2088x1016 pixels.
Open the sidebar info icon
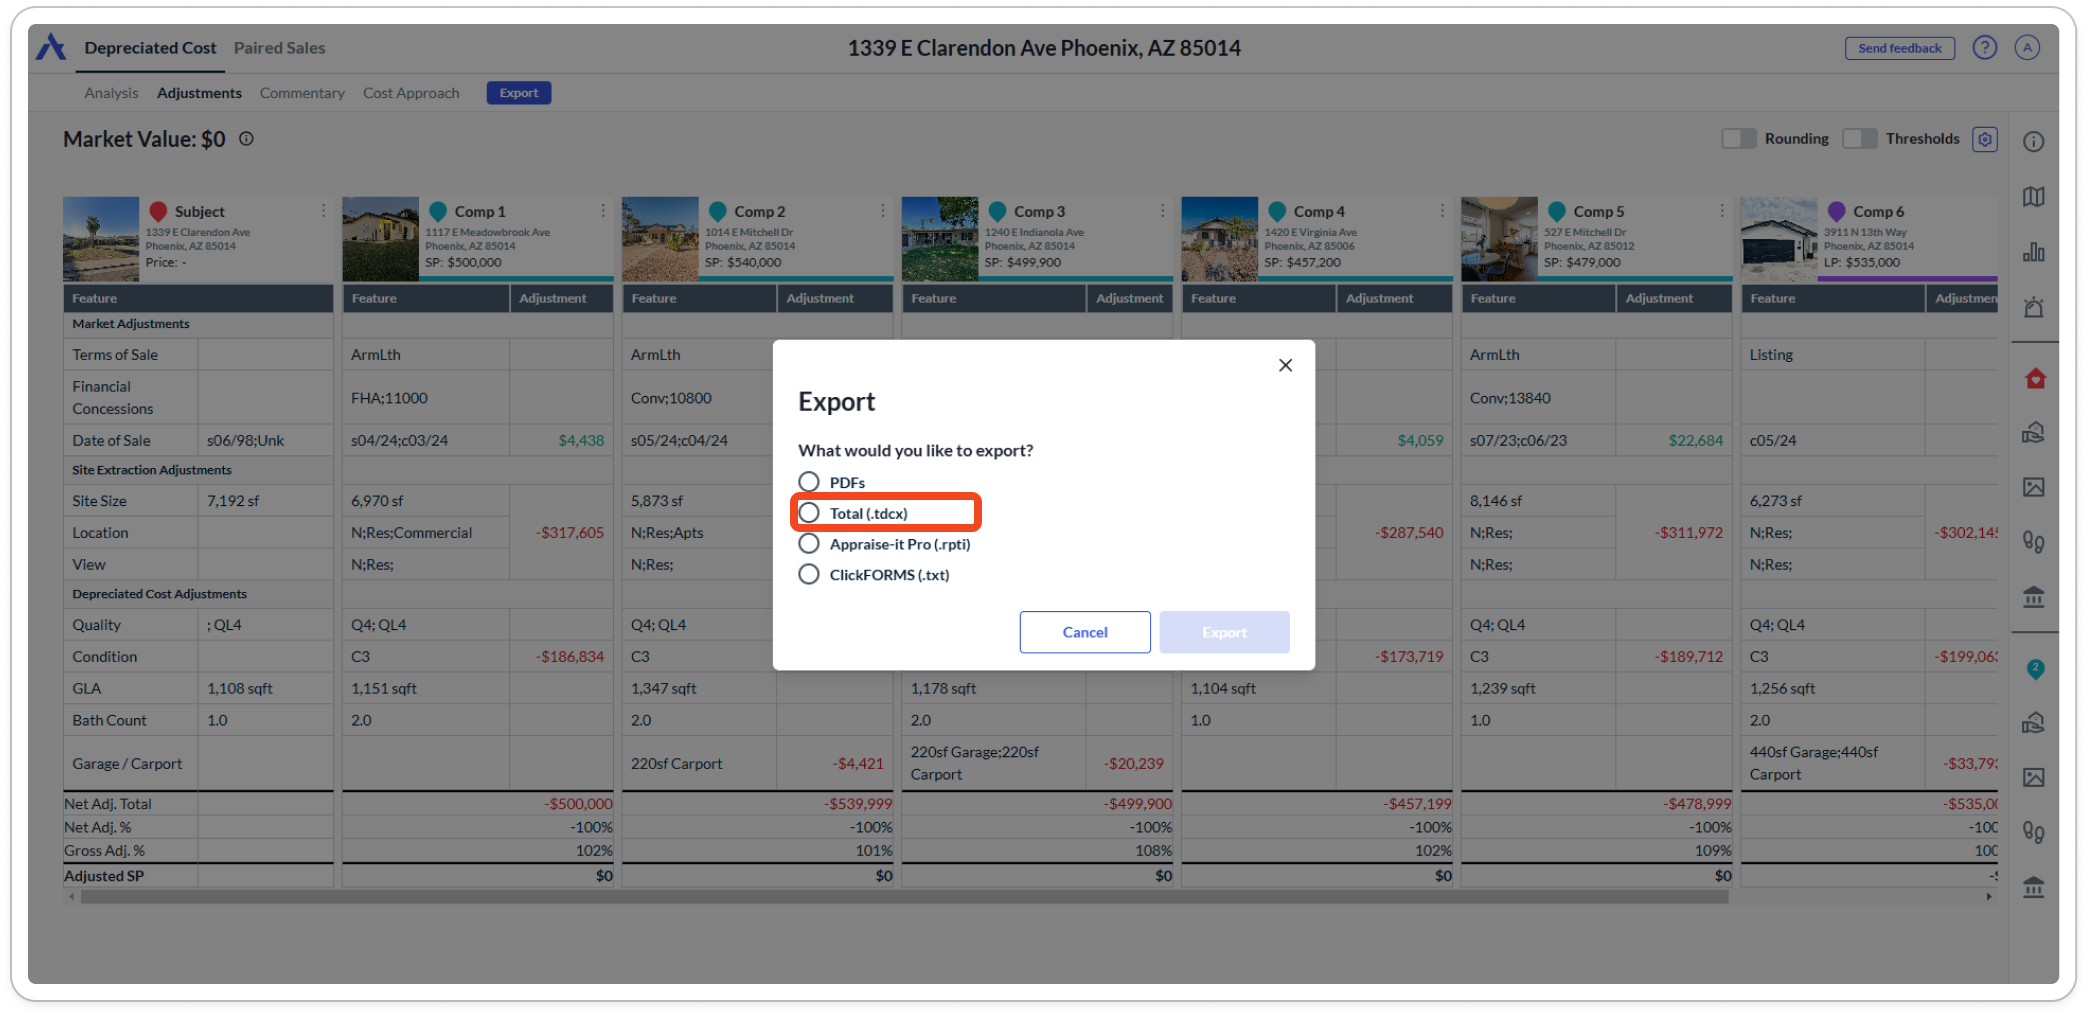[x=2033, y=142]
